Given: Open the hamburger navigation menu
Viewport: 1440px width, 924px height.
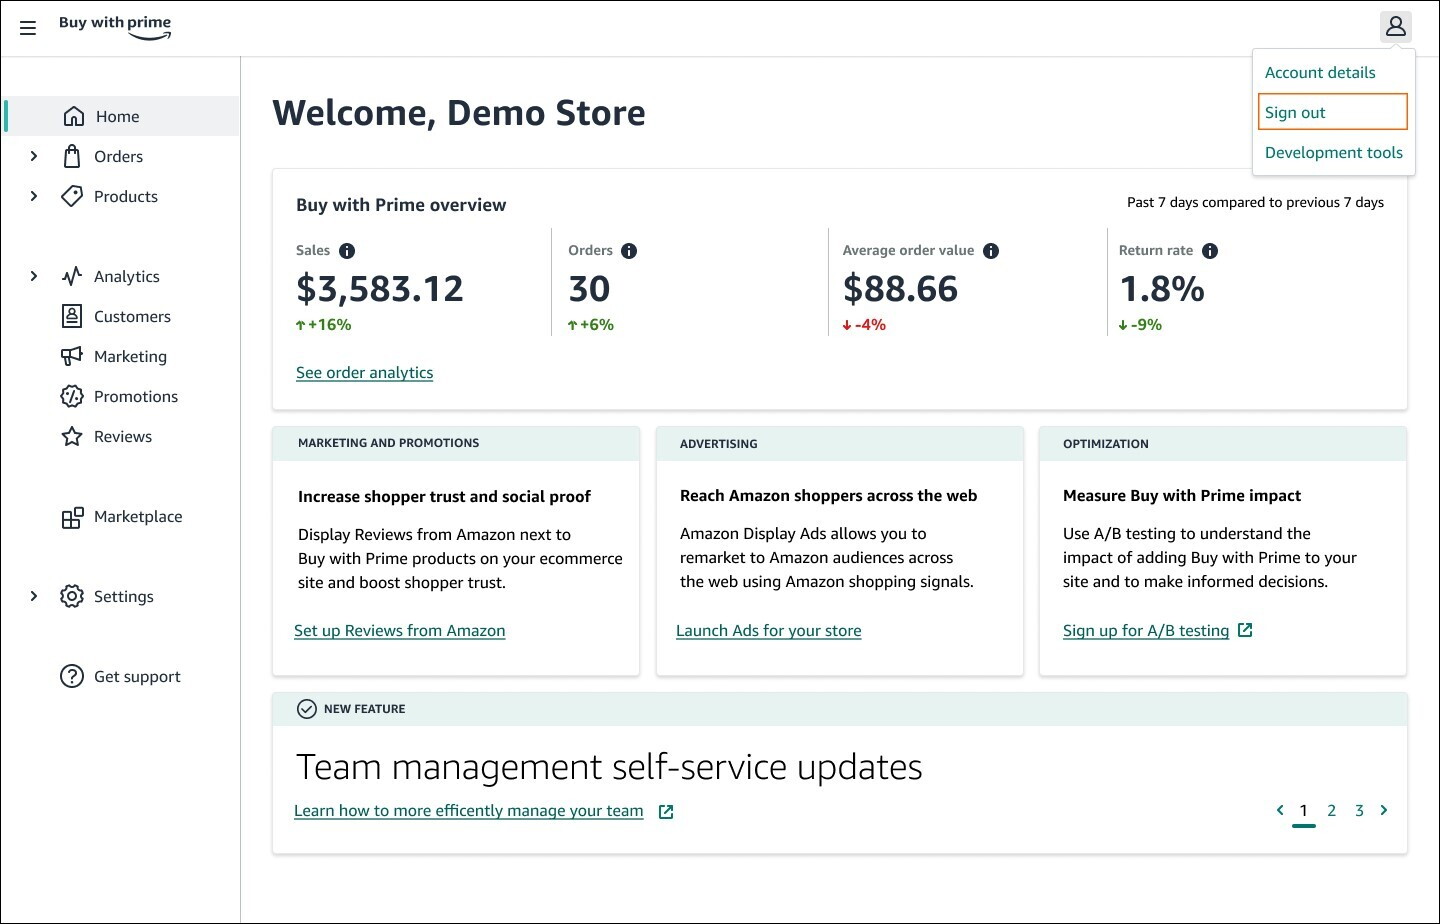Looking at the screenshot, I should (x=28, y=28).
